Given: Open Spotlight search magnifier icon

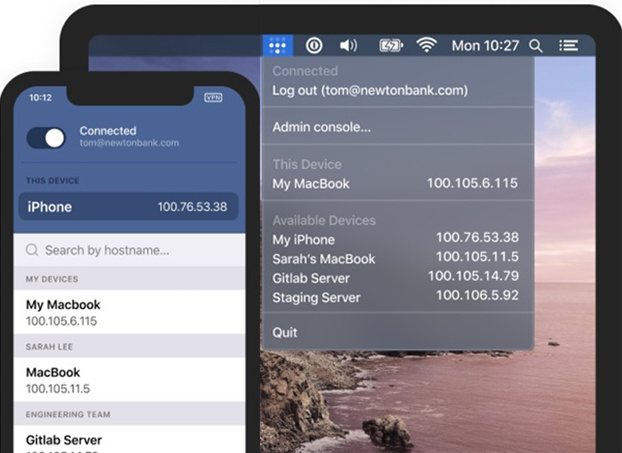Looking at the screenshot, I should click(536, 46).
